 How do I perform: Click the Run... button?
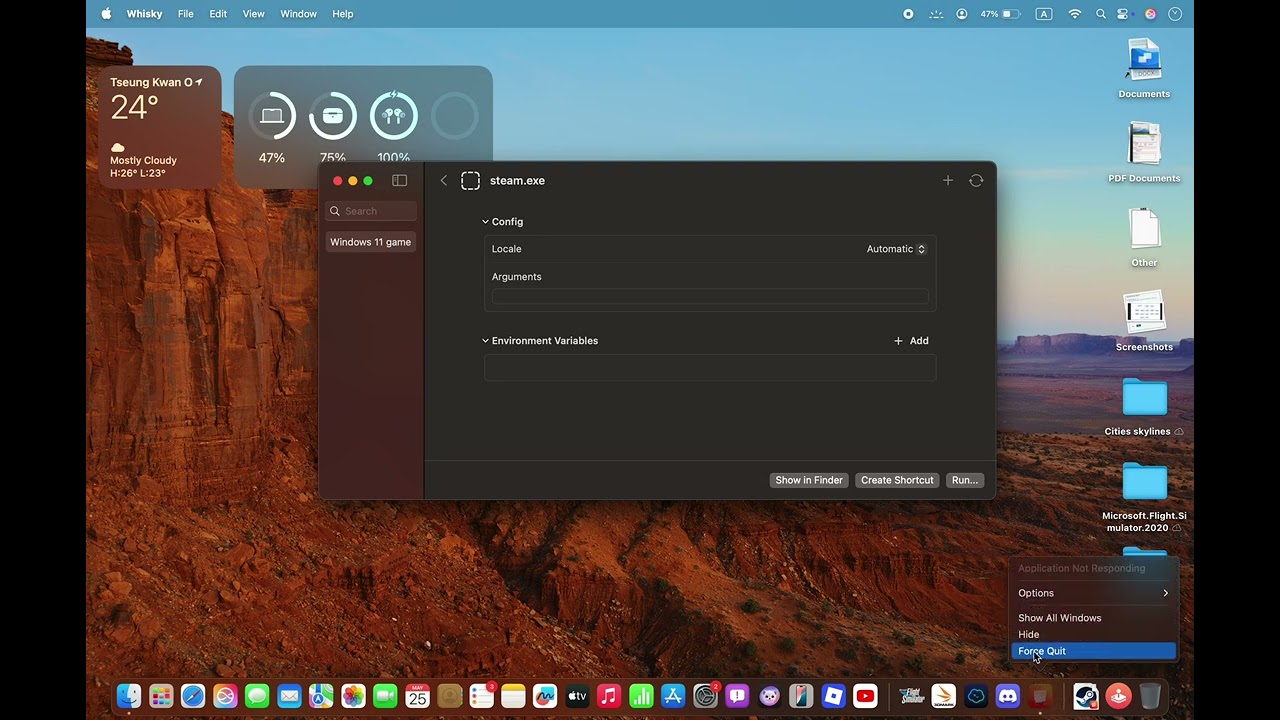(x=965, y=480)
